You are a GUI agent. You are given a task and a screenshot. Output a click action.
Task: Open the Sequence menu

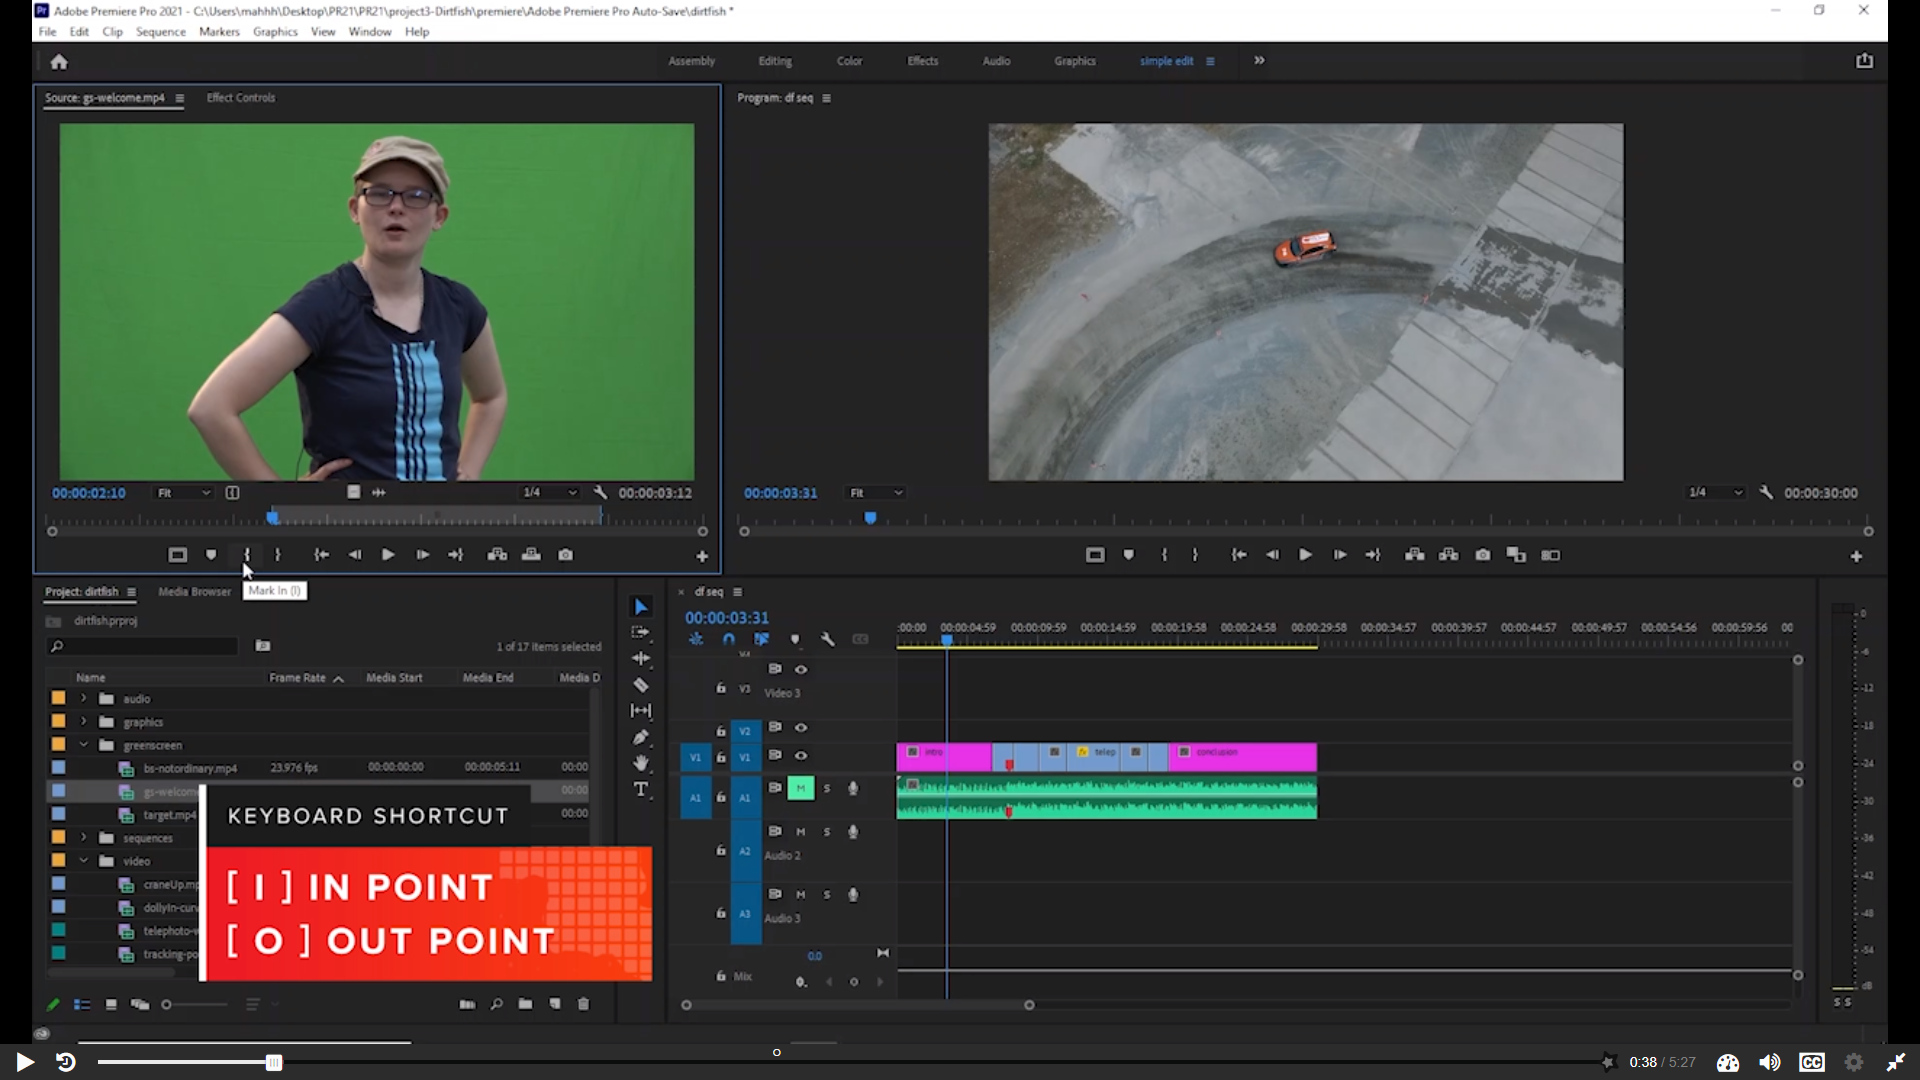160,32
